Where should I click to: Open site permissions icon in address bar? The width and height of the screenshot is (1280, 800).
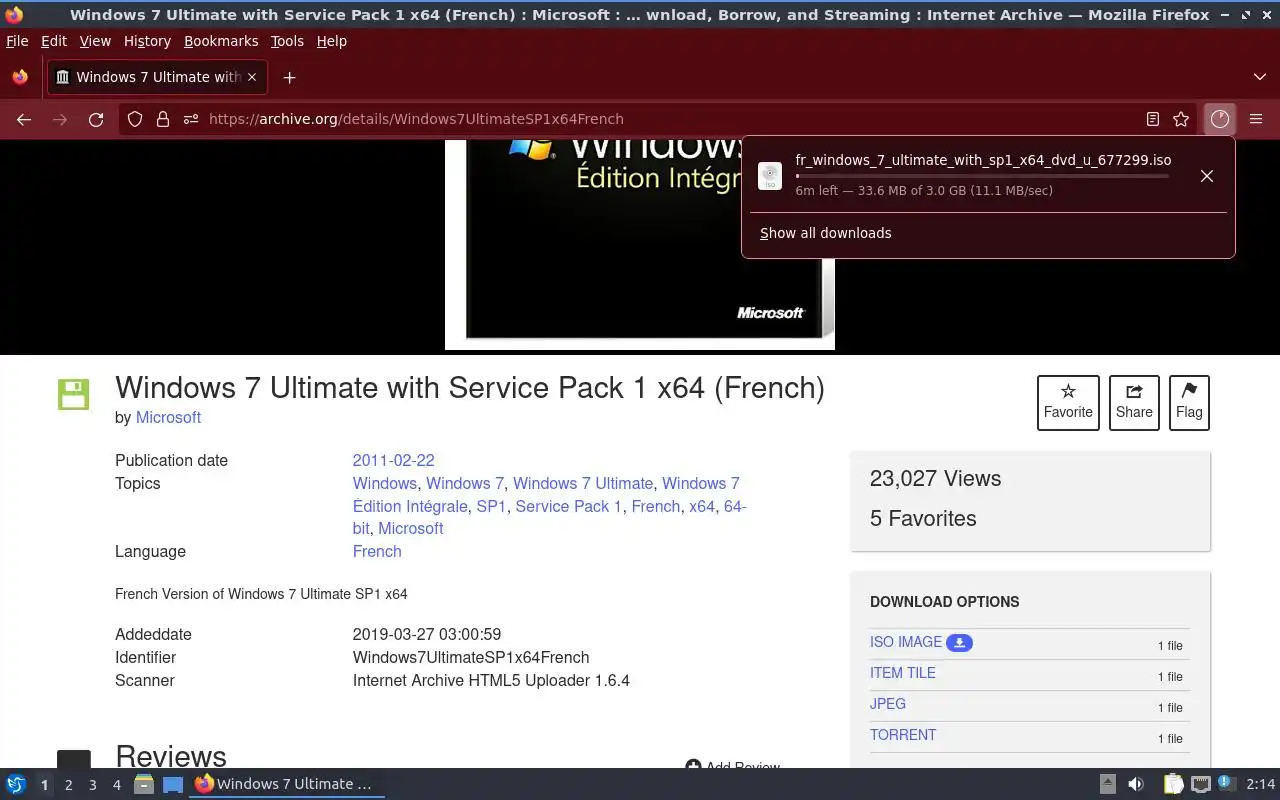pyautogui.click(x=191, y=119)
